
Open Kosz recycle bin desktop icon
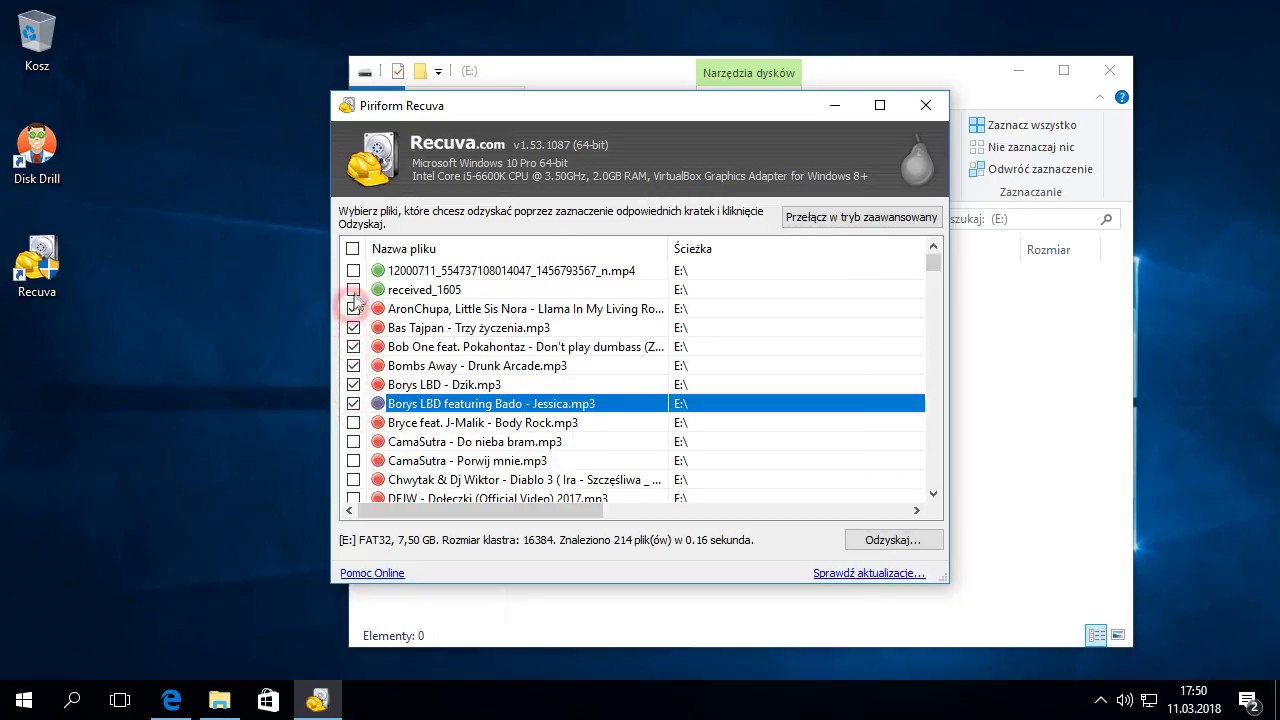(37, 40)
